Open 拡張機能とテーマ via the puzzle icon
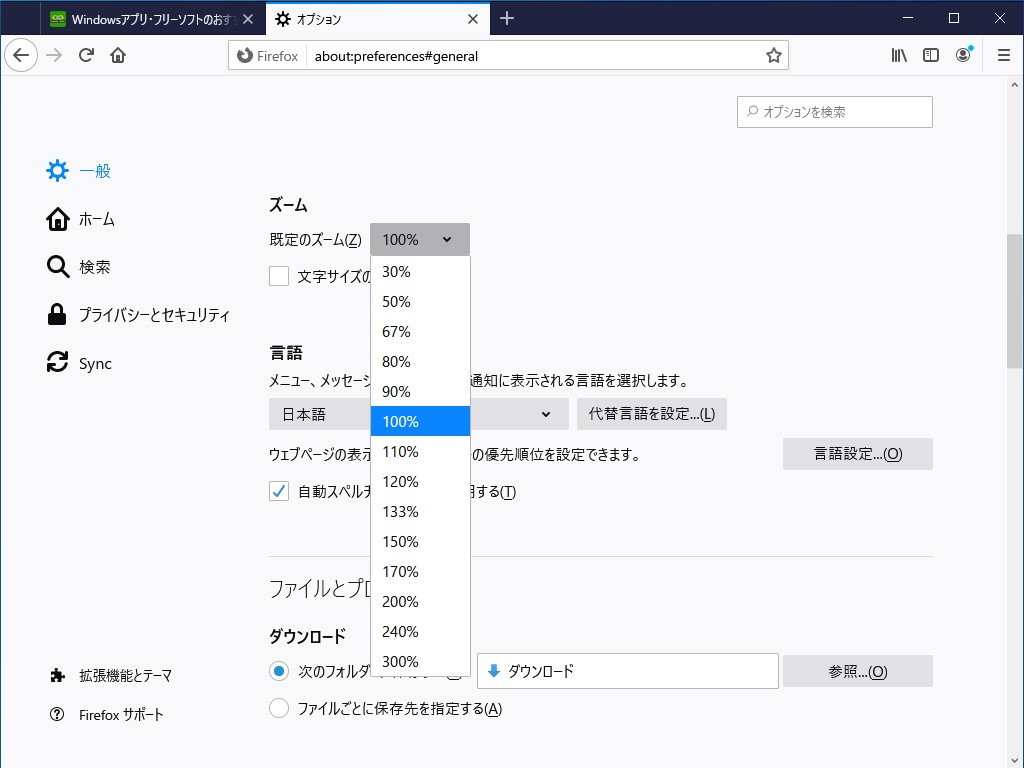This screenshot has height=768, width=1024. click(x=57, y=675)
